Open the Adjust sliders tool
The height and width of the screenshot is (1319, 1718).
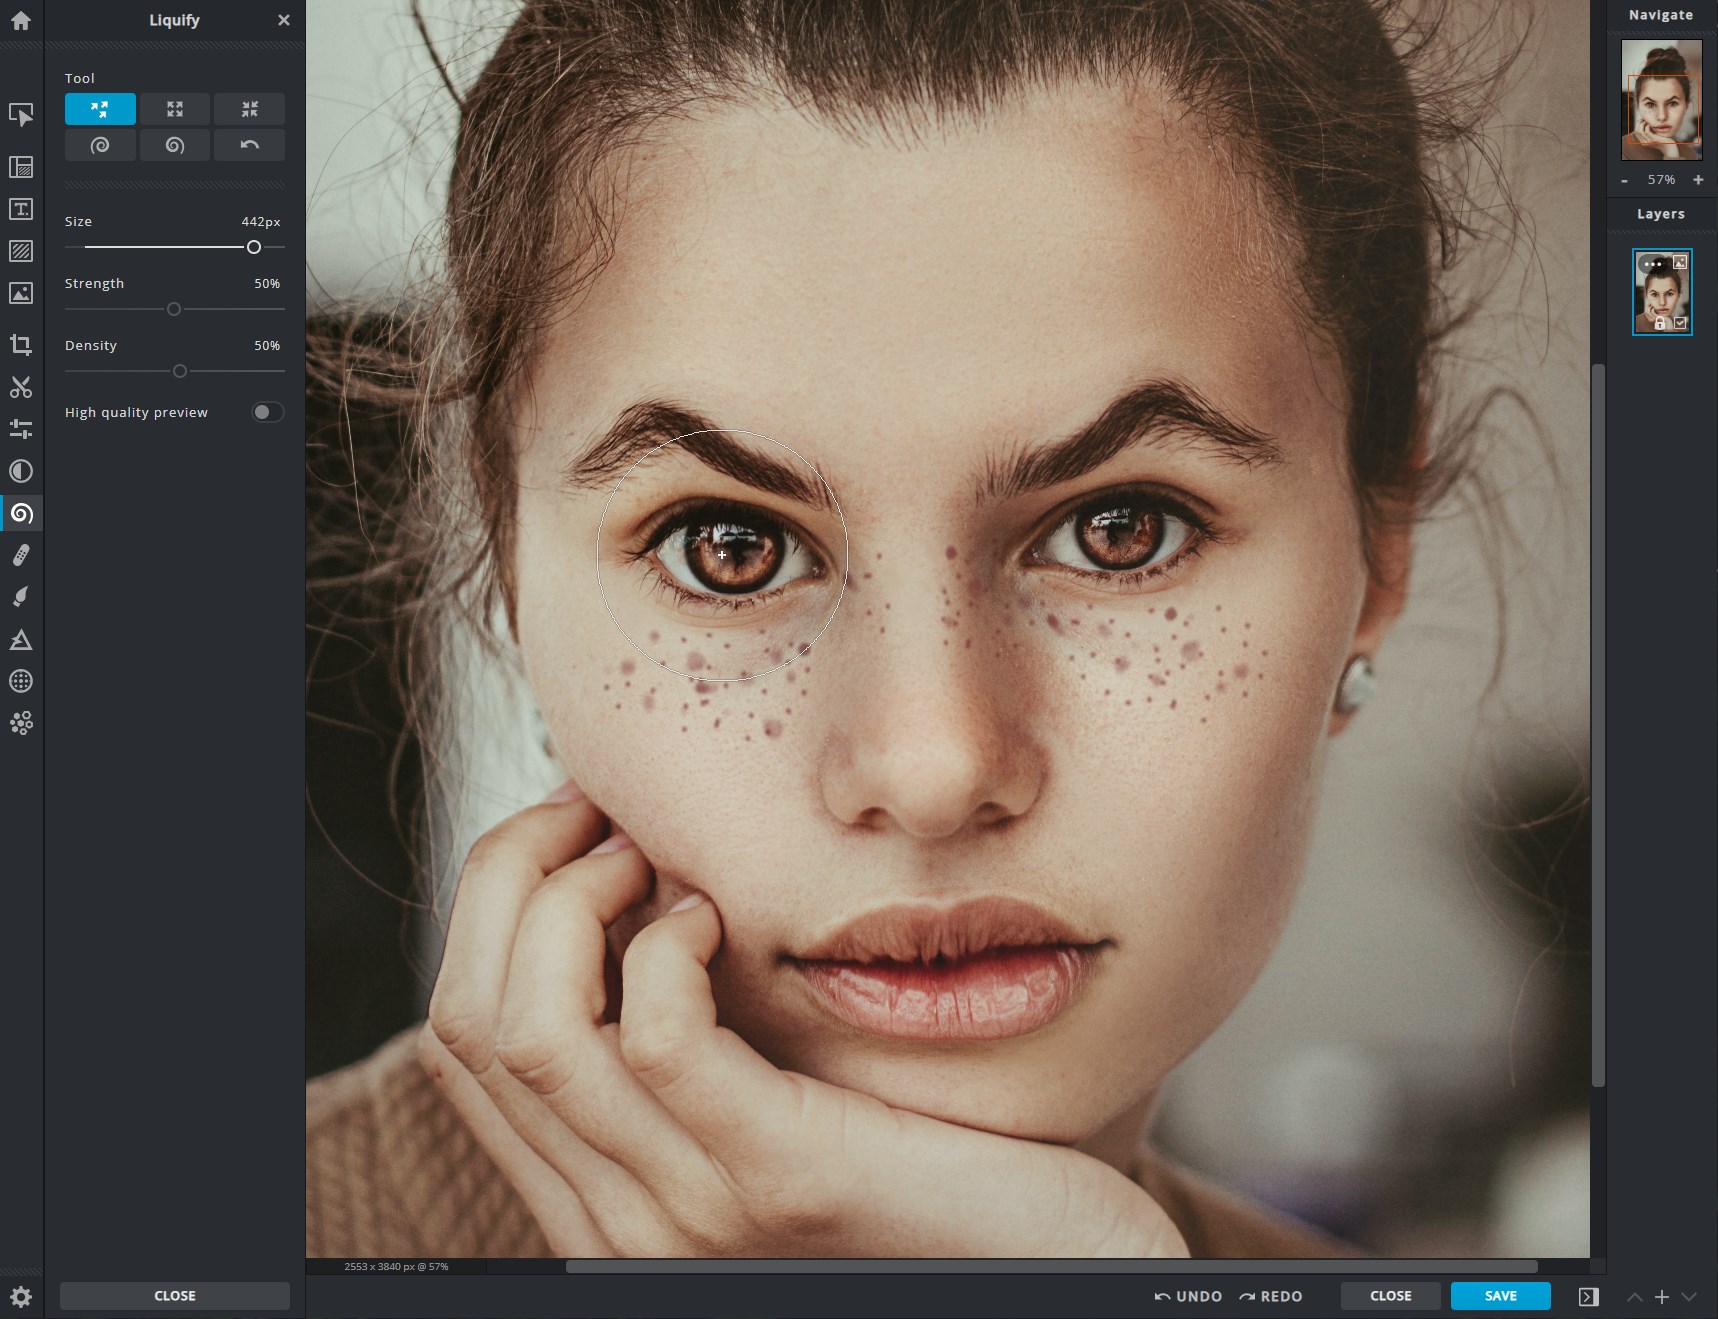point(21,429)
